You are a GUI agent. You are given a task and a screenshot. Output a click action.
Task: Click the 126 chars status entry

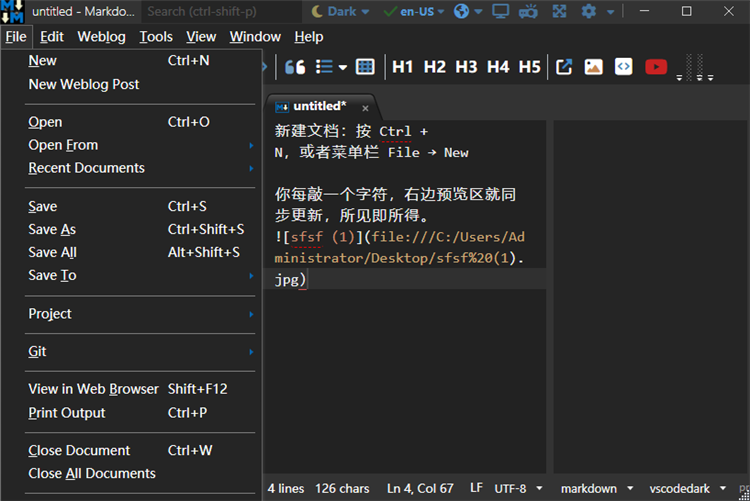[x=342, y=489]
